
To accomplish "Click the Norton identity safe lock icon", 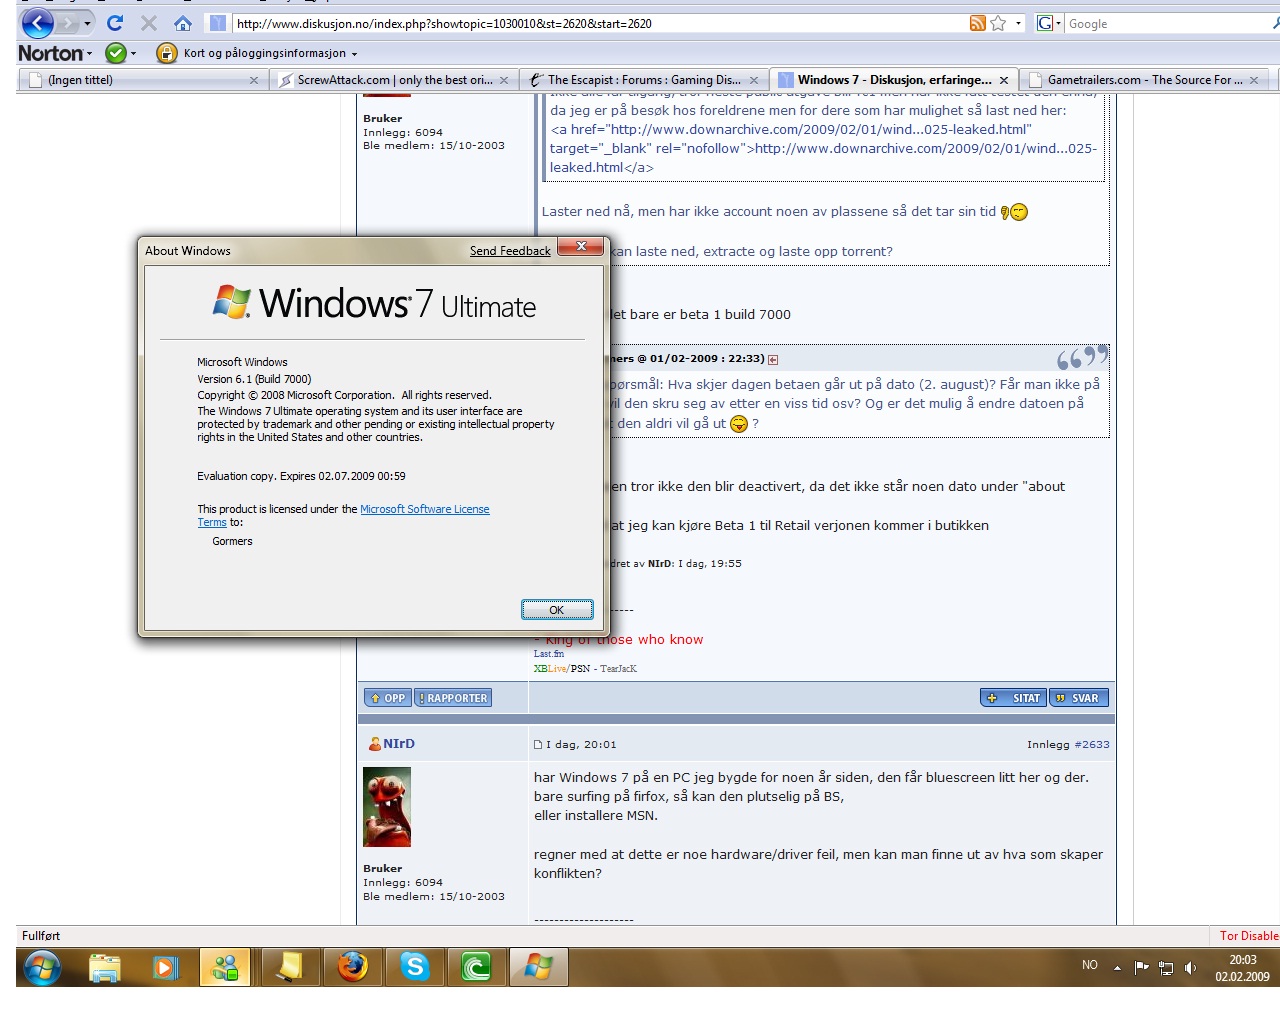I will pos(167,53).
